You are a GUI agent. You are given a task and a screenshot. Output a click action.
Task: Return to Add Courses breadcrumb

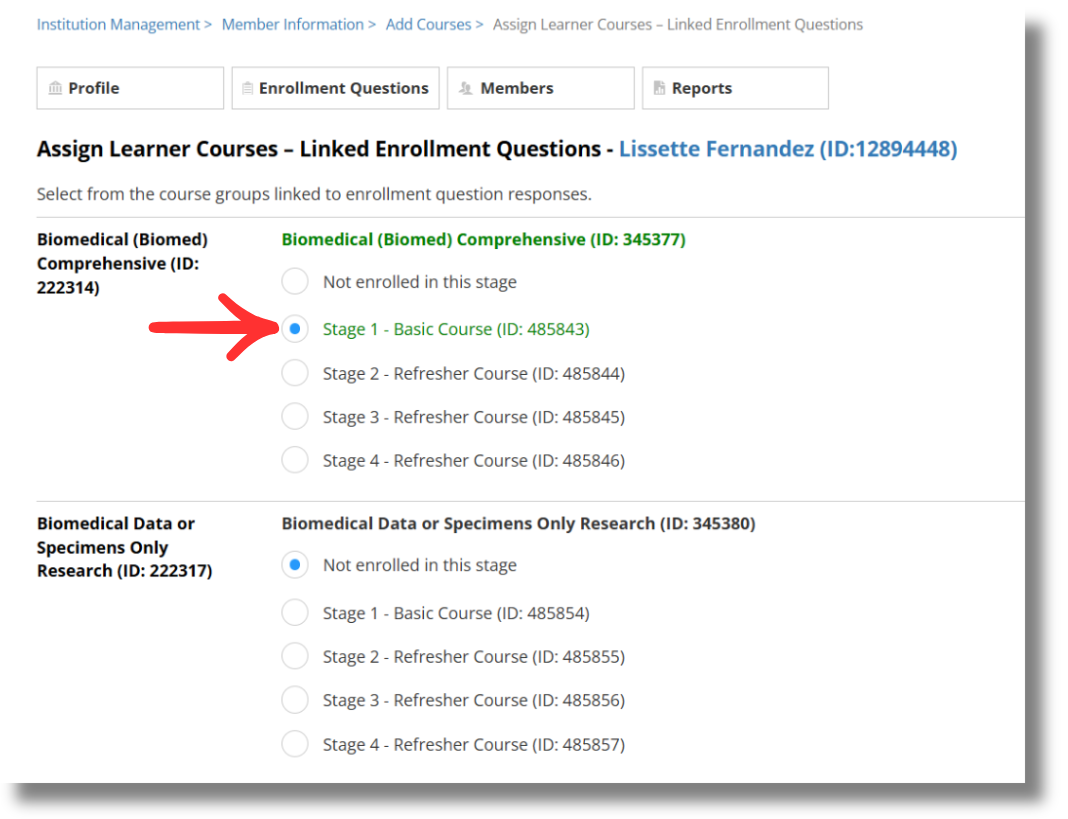428,25
